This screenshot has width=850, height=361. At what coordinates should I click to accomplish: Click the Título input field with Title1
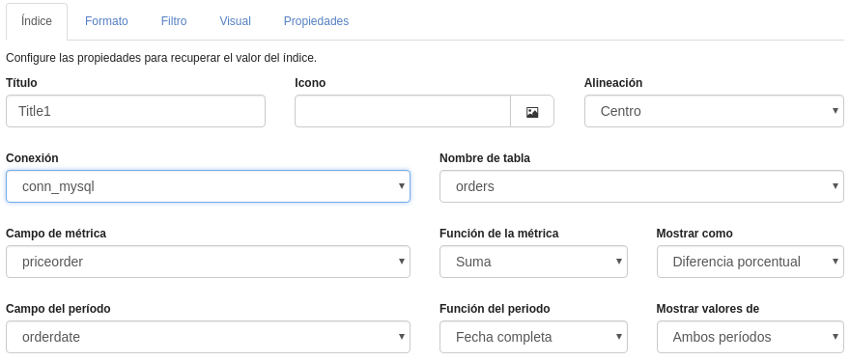pos(136,111)
